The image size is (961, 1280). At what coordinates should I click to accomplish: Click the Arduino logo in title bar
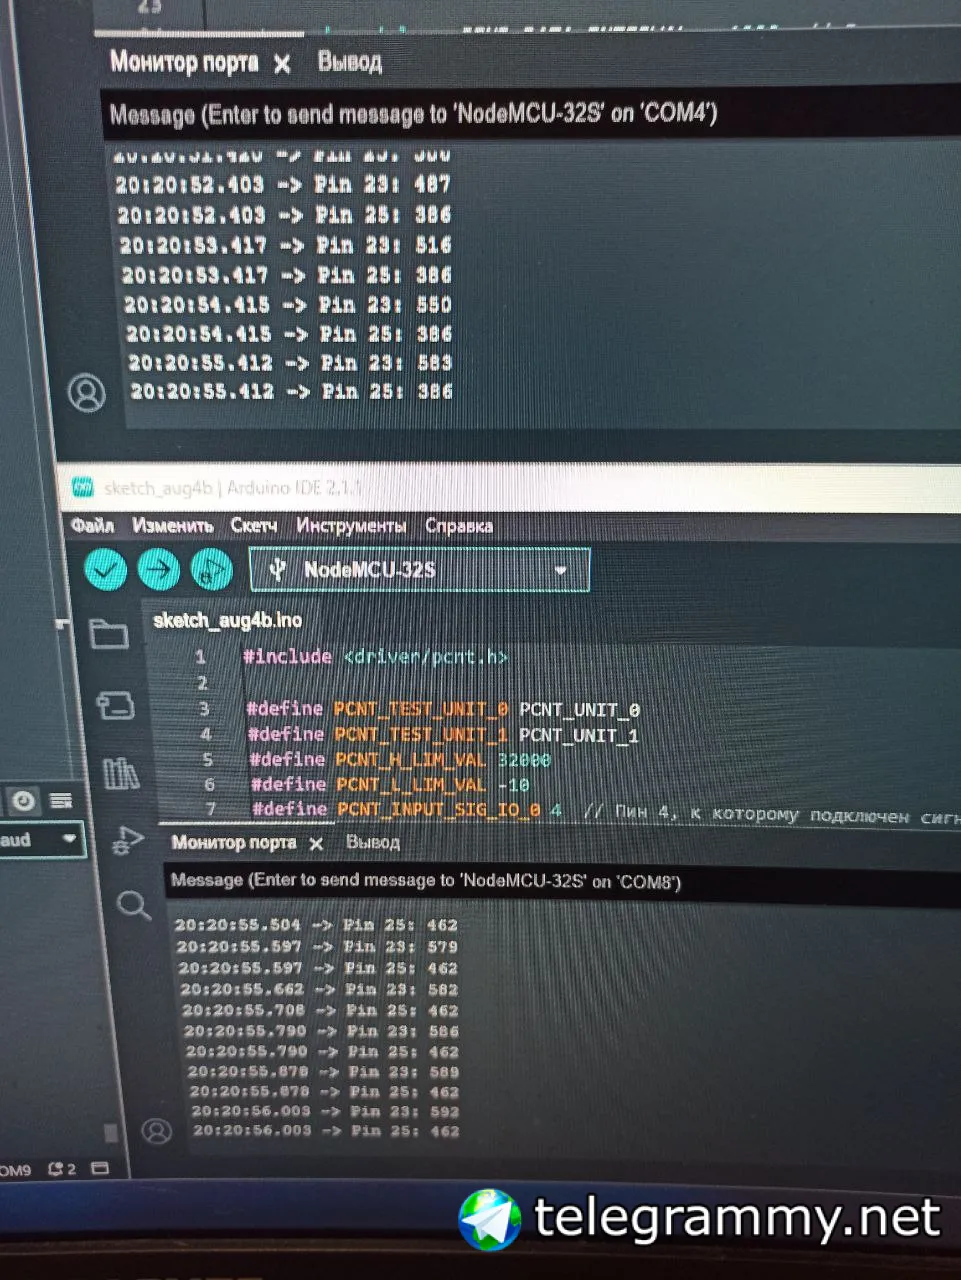[x=82, y=487]
